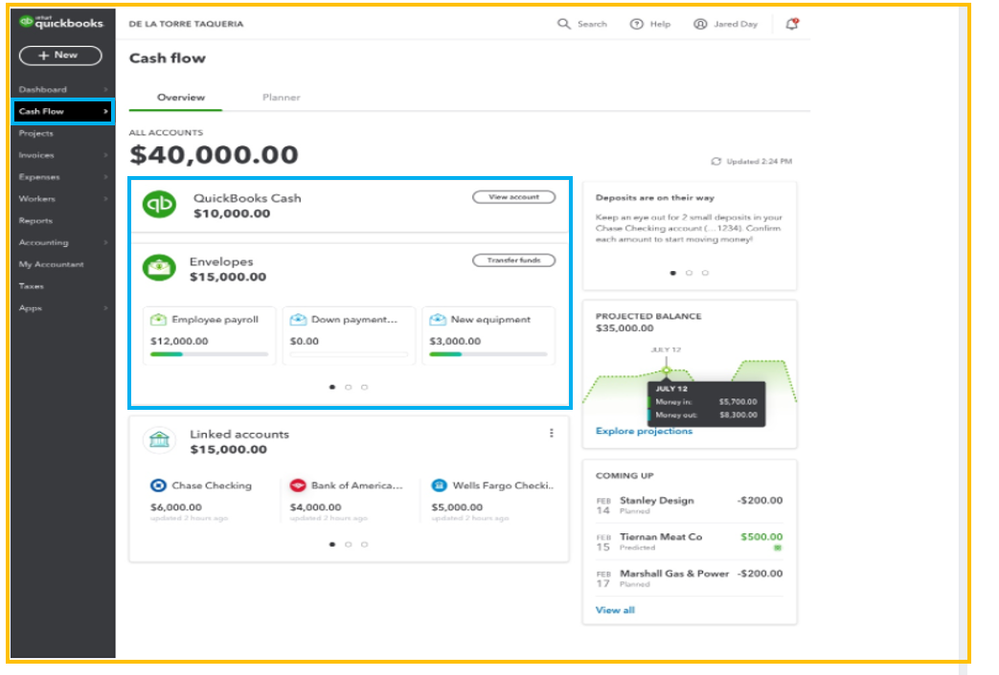
Task: Click the New equipment envelope icon
Action: click(x=438, y=319)
